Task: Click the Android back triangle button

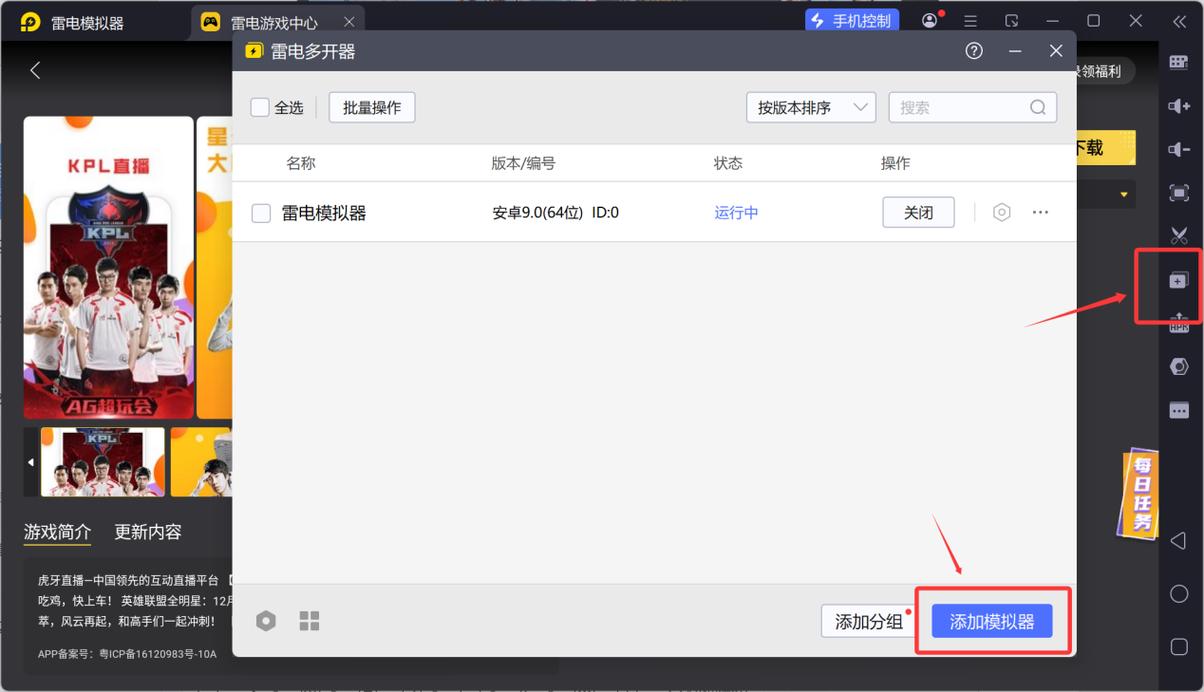Action: (x=1178, y=540)
